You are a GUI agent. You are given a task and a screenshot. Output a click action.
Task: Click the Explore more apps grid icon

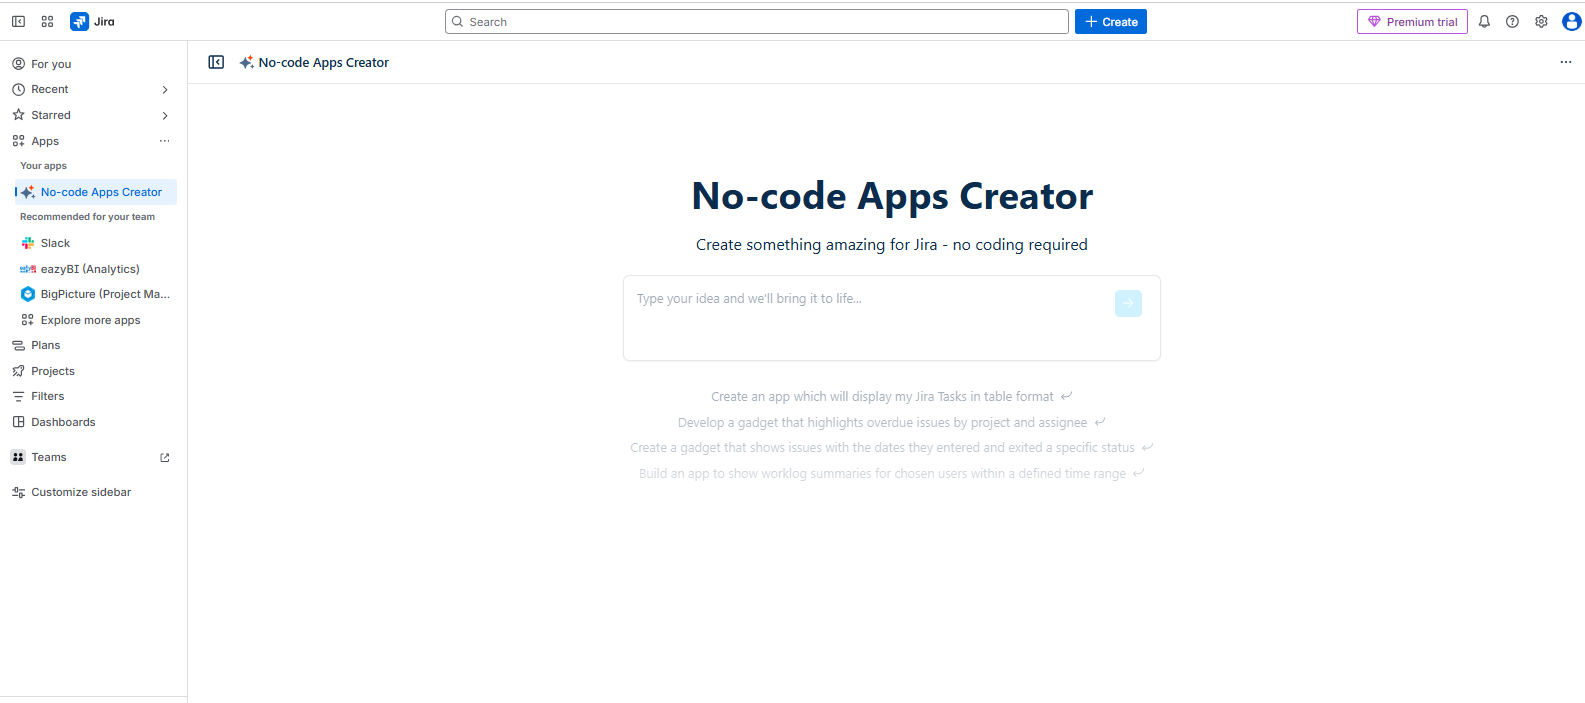coord(28,320)
